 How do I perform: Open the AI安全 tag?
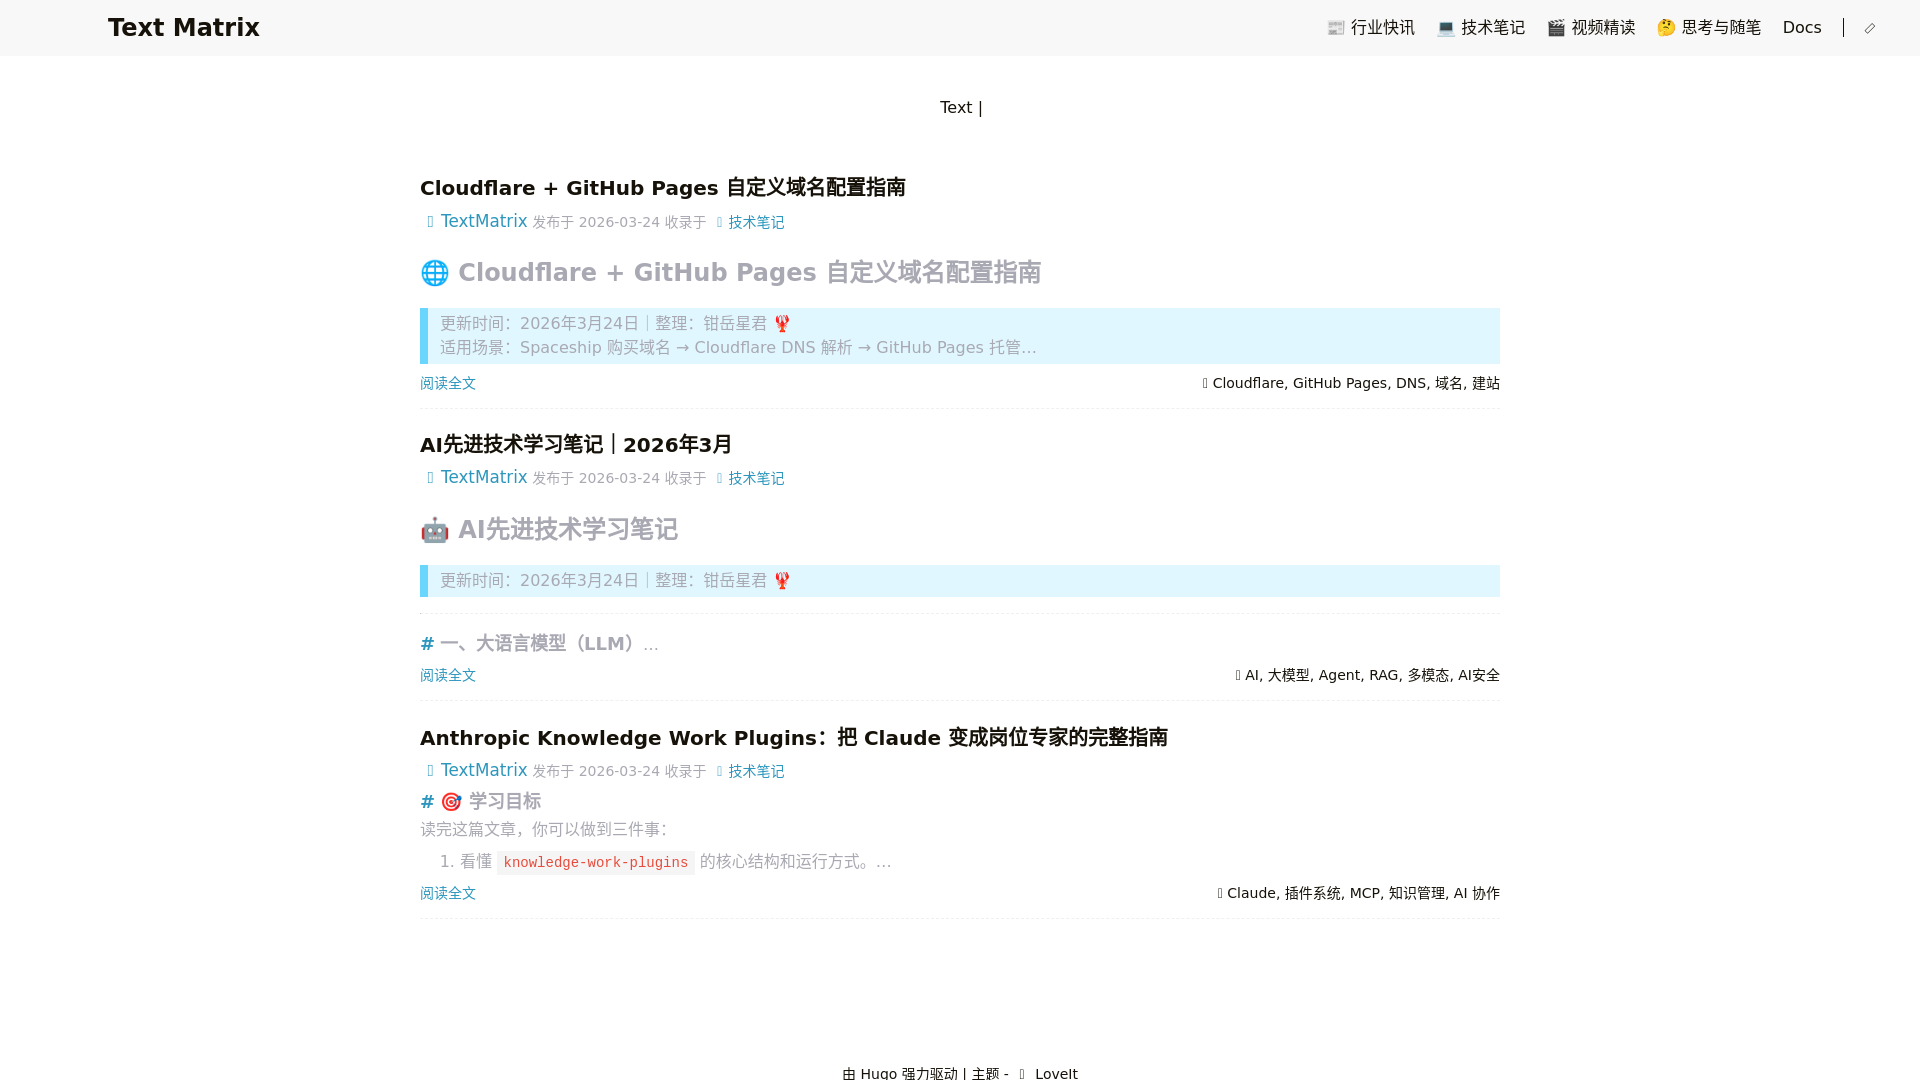pos(1479,676)
